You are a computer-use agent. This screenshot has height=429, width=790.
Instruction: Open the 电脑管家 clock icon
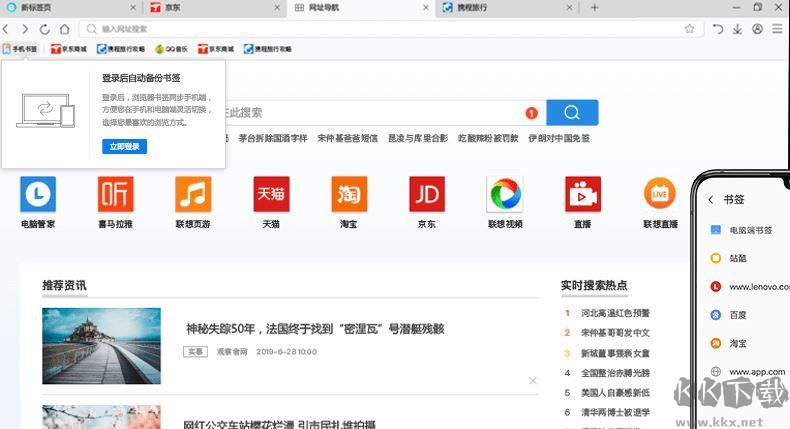coord(38,194)
